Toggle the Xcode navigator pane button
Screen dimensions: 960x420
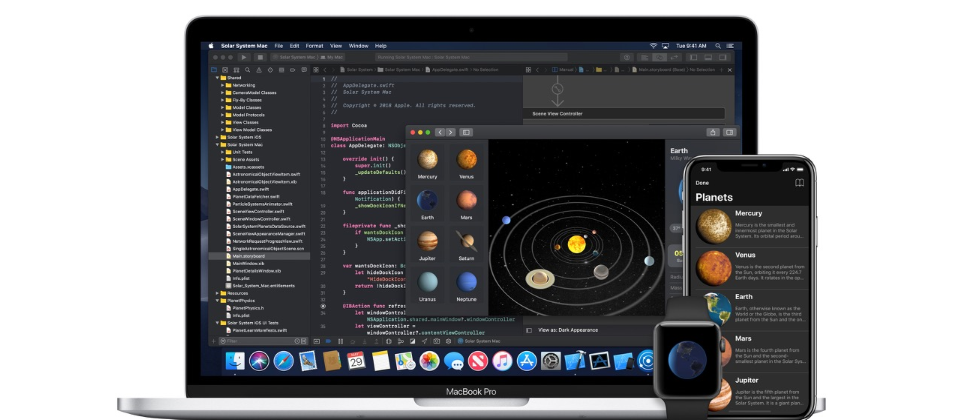click(x=694, y=57)
